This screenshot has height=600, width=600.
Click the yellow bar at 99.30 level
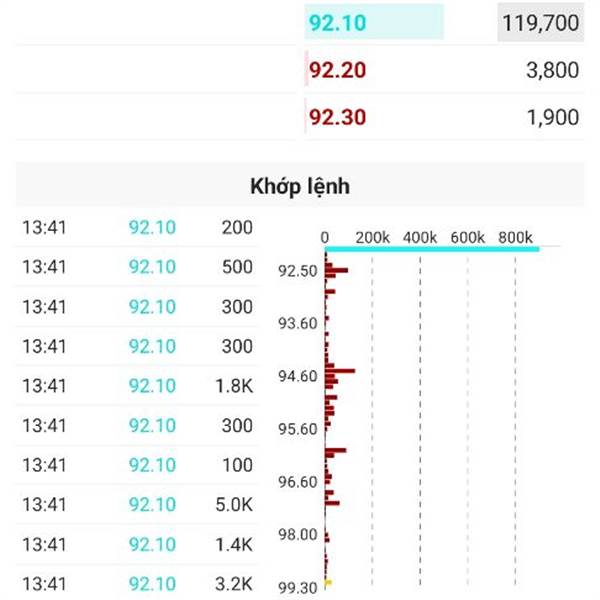[328, 582]
